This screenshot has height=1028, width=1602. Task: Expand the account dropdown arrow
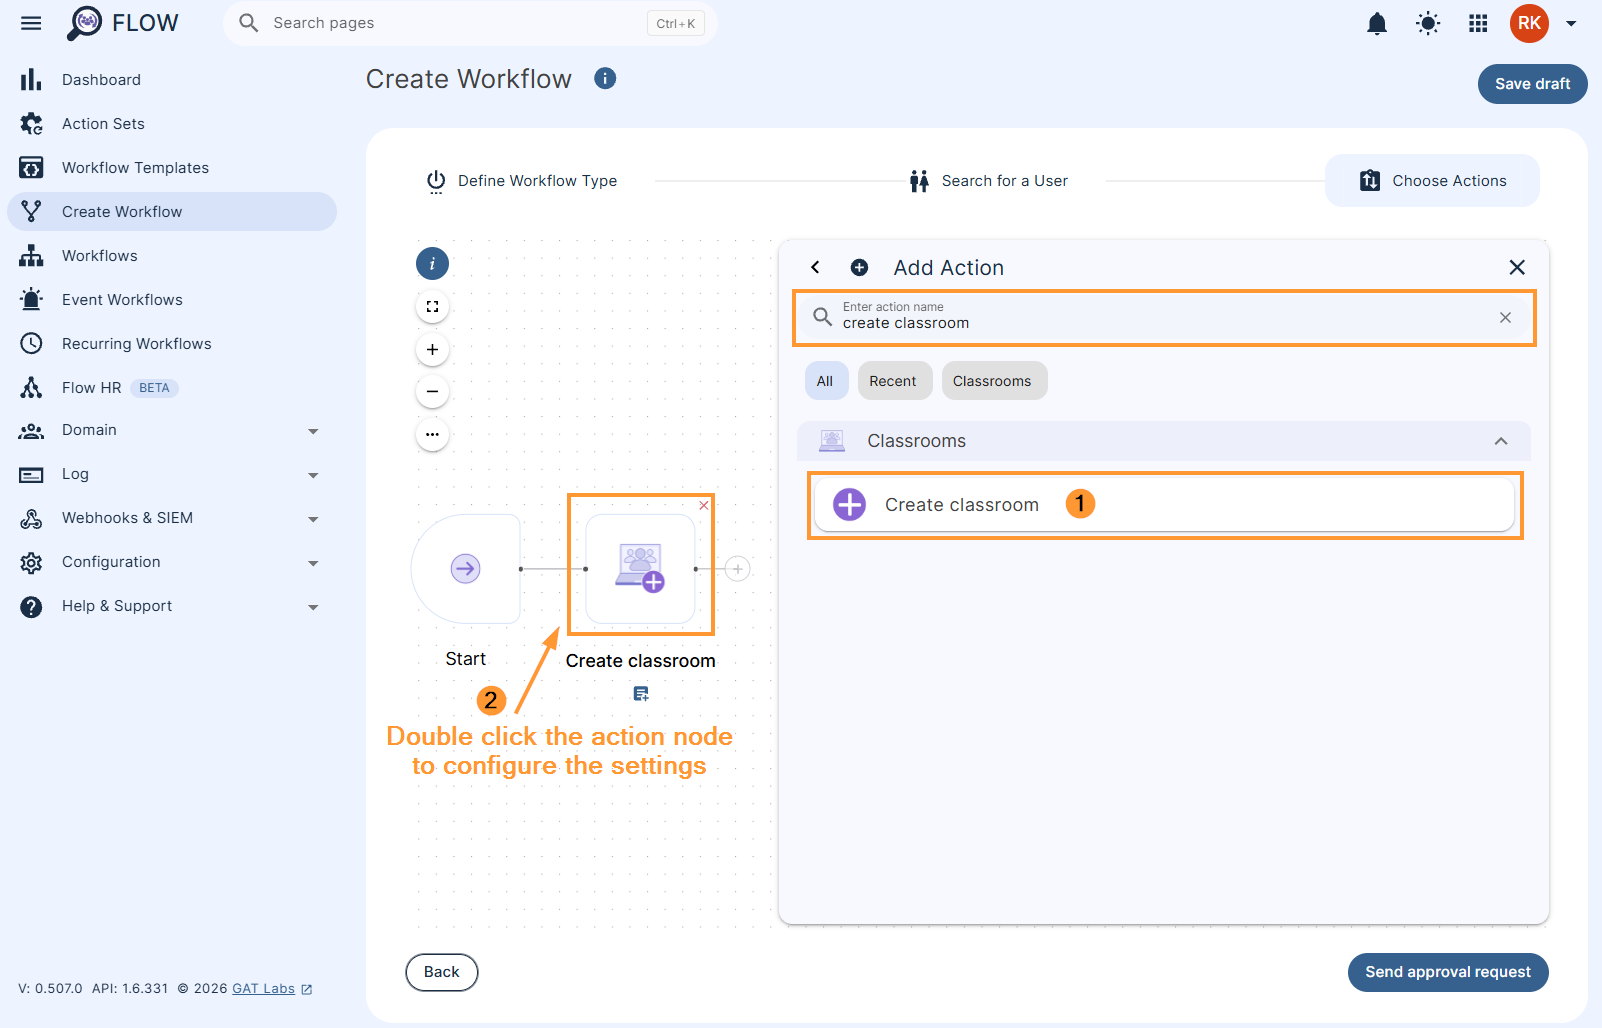click(x=1571, y=24)
